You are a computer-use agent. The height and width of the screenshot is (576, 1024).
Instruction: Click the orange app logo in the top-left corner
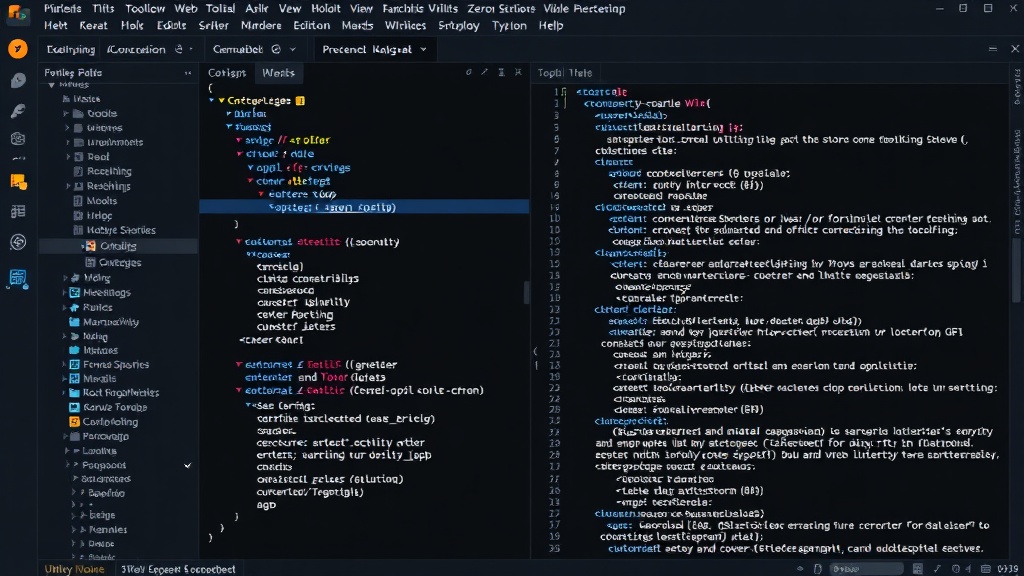click(17, 13)
